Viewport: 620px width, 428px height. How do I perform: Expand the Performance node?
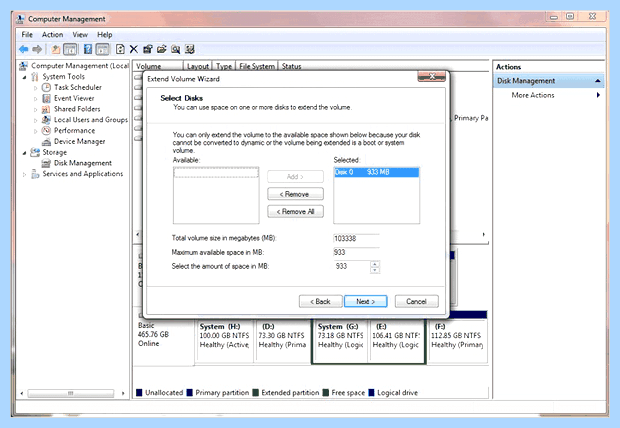(36, 131)
